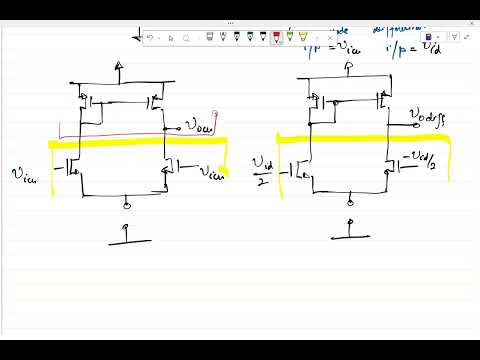Click the undo arrow in the pen toolbar

[x=150, y=38]
